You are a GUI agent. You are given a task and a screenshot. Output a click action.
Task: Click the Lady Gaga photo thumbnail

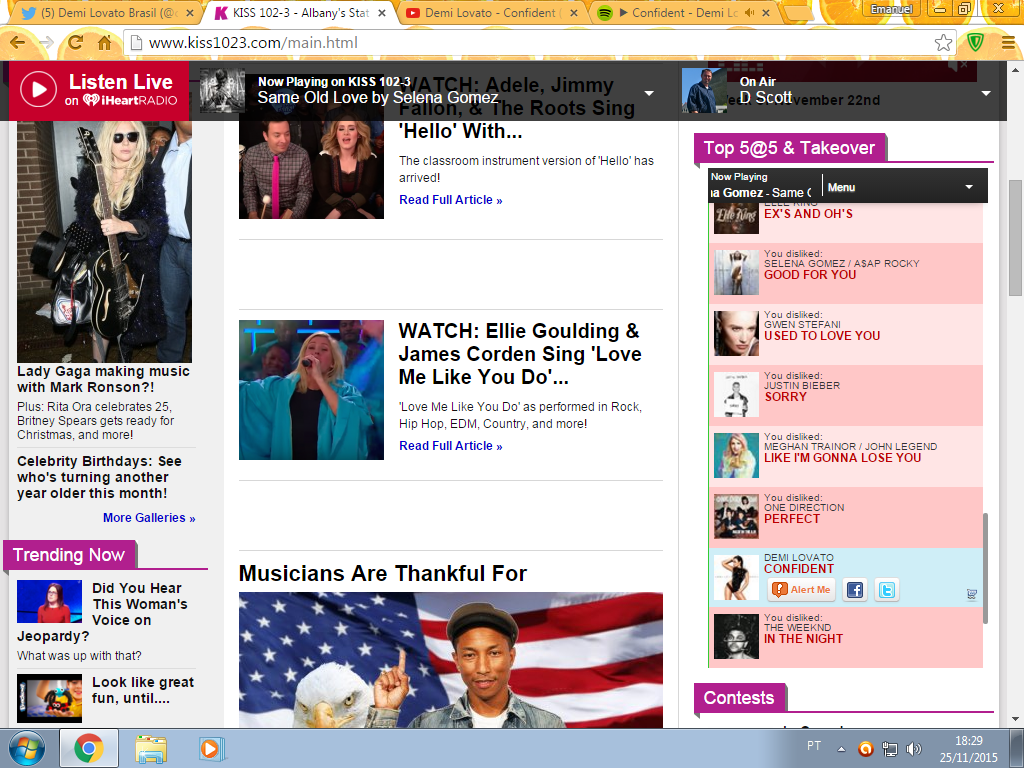[x=104, y=242]
